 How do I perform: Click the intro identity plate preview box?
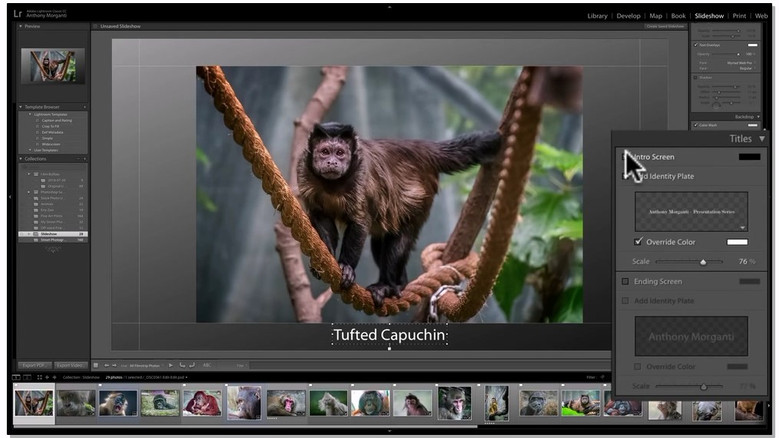coord(691,211)
